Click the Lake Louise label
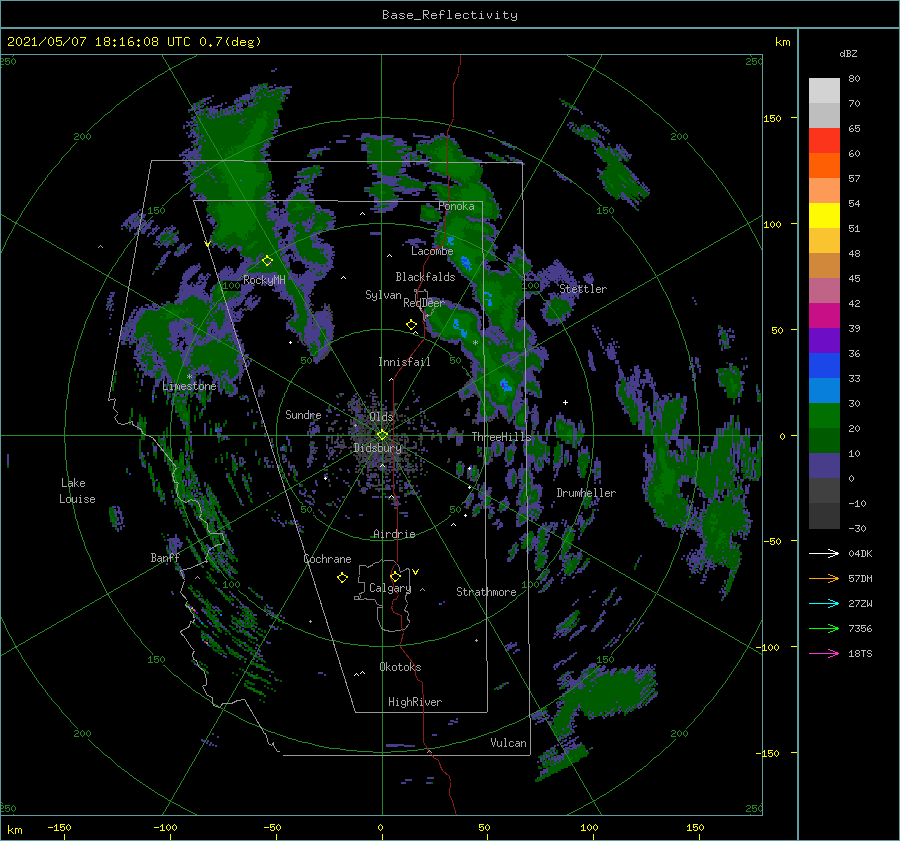 [77, 491]
